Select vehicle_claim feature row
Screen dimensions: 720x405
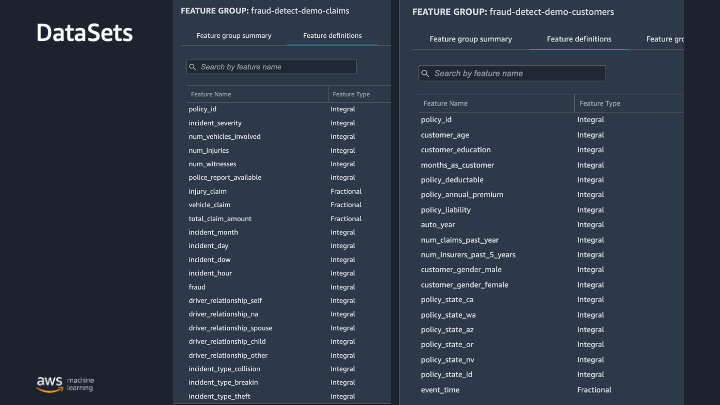point(288,205)
